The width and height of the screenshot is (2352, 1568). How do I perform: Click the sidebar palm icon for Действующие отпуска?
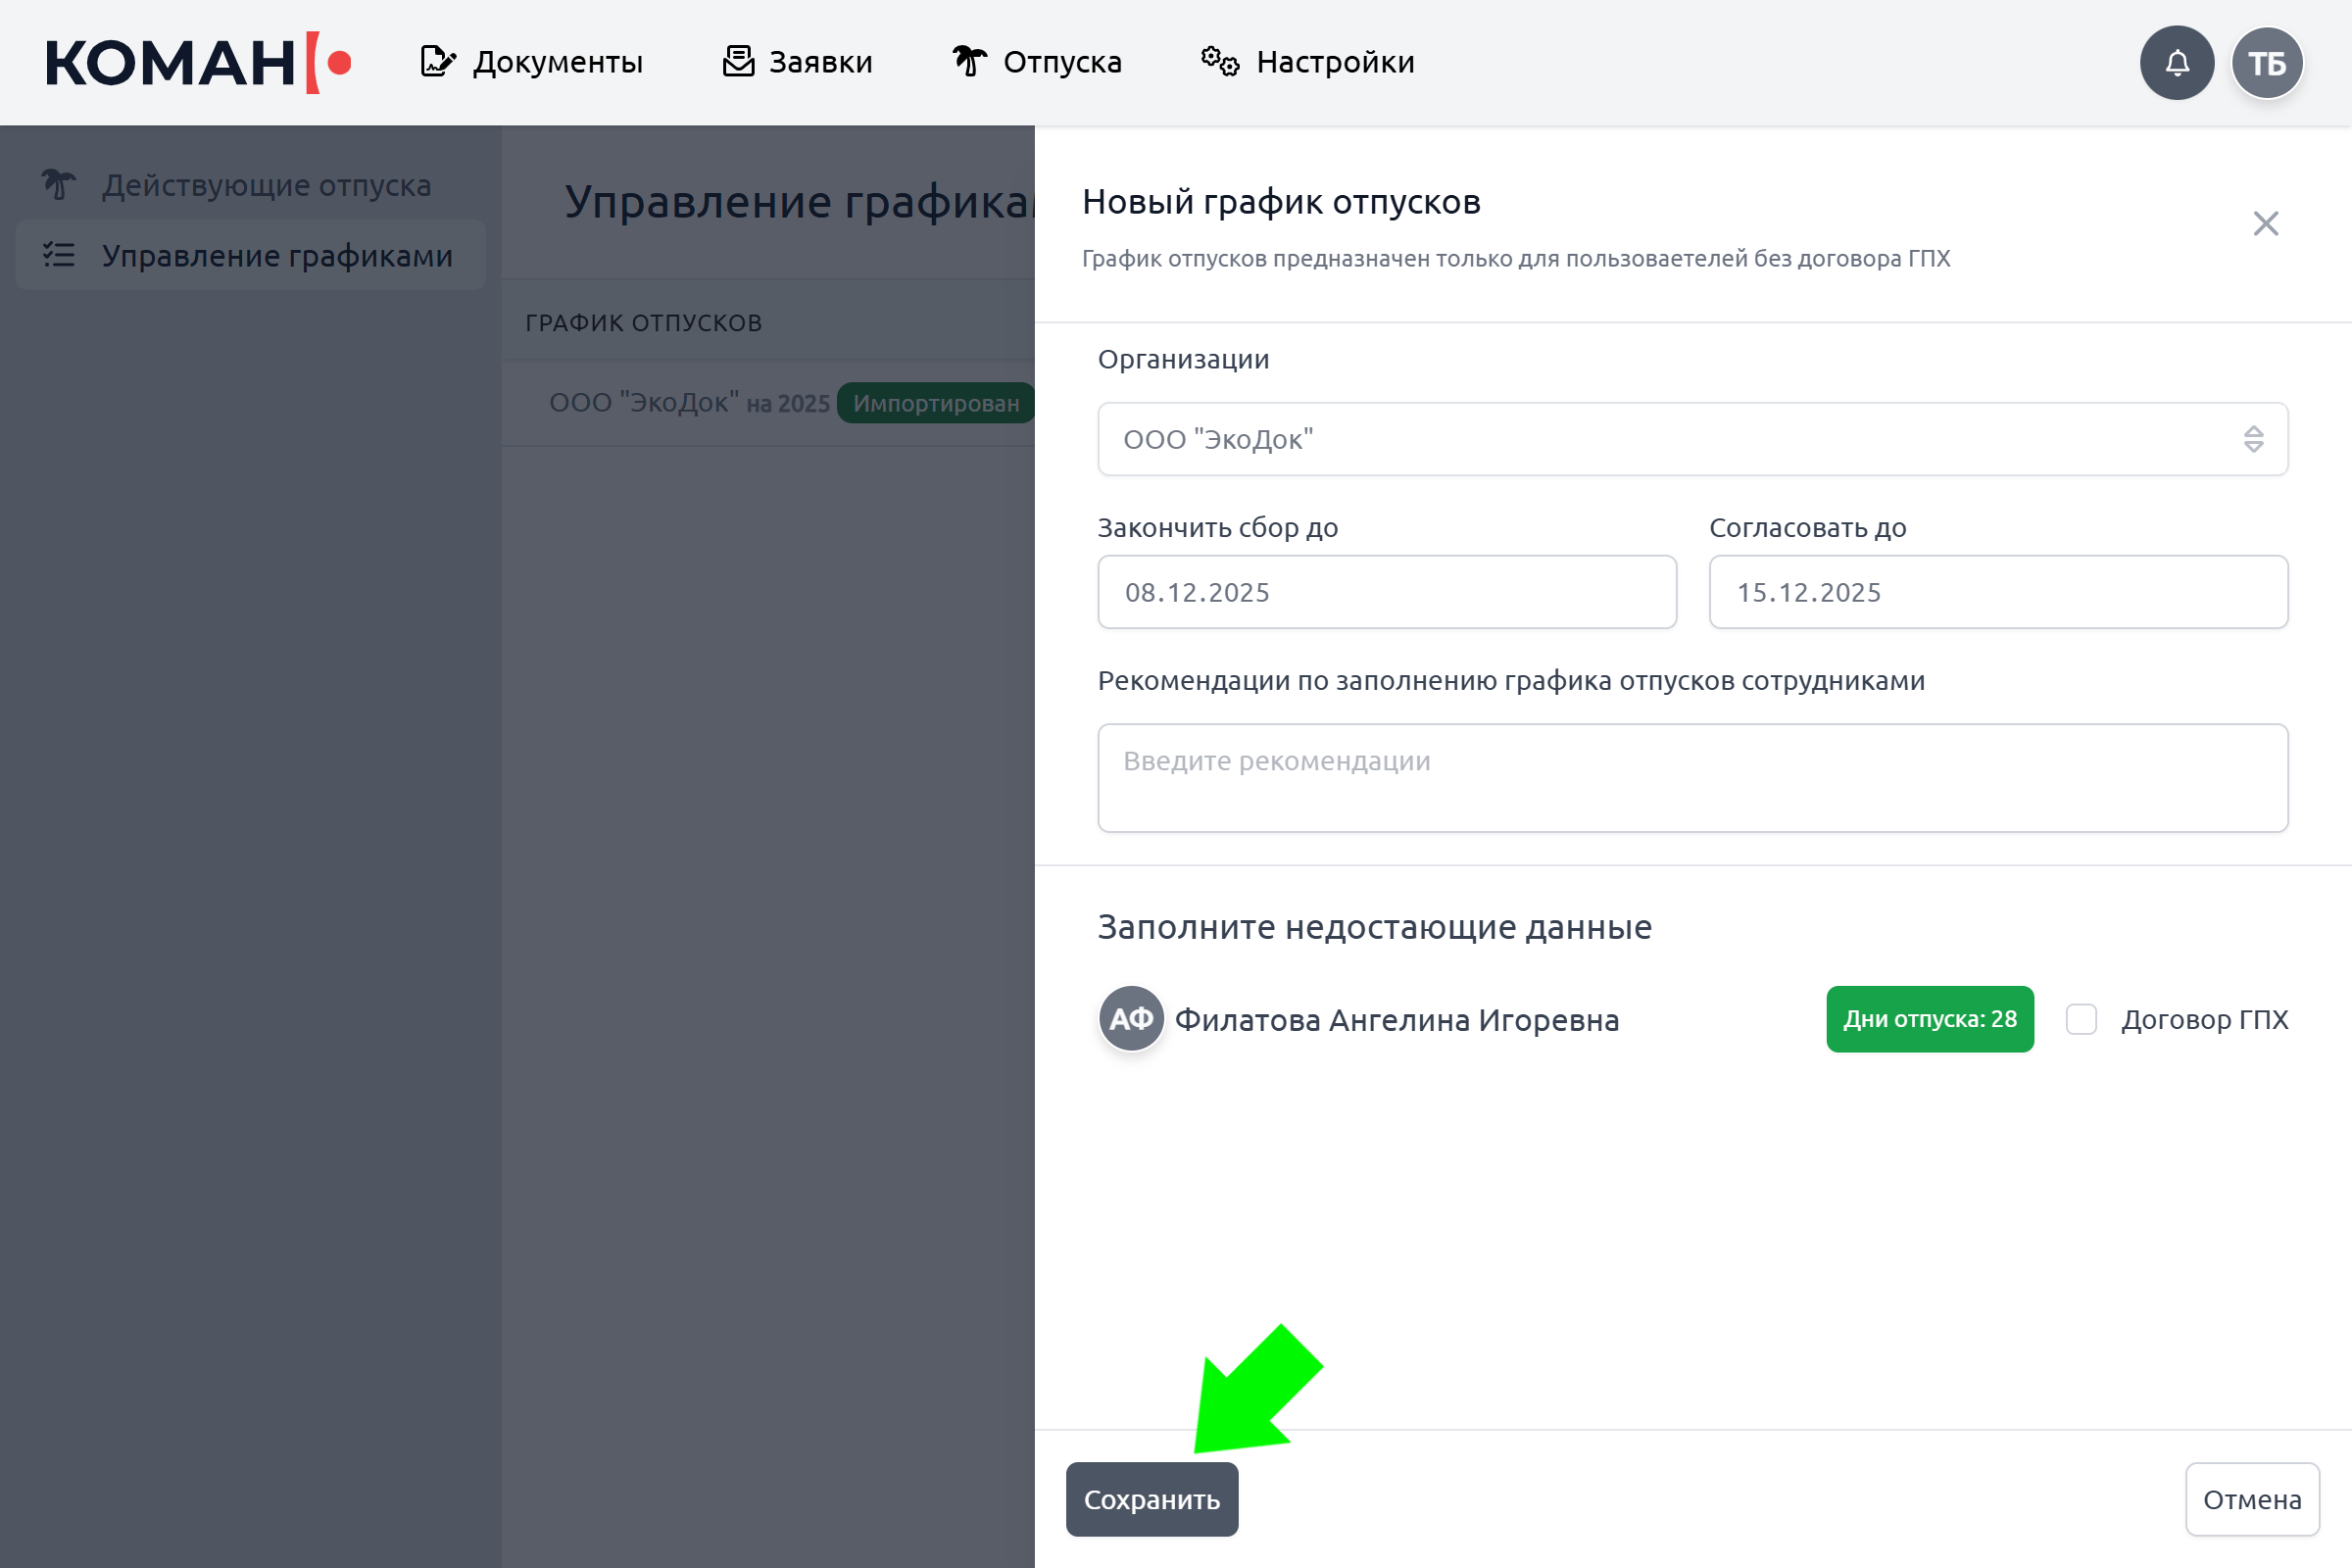pyautogui.click(x=58, y=184)
